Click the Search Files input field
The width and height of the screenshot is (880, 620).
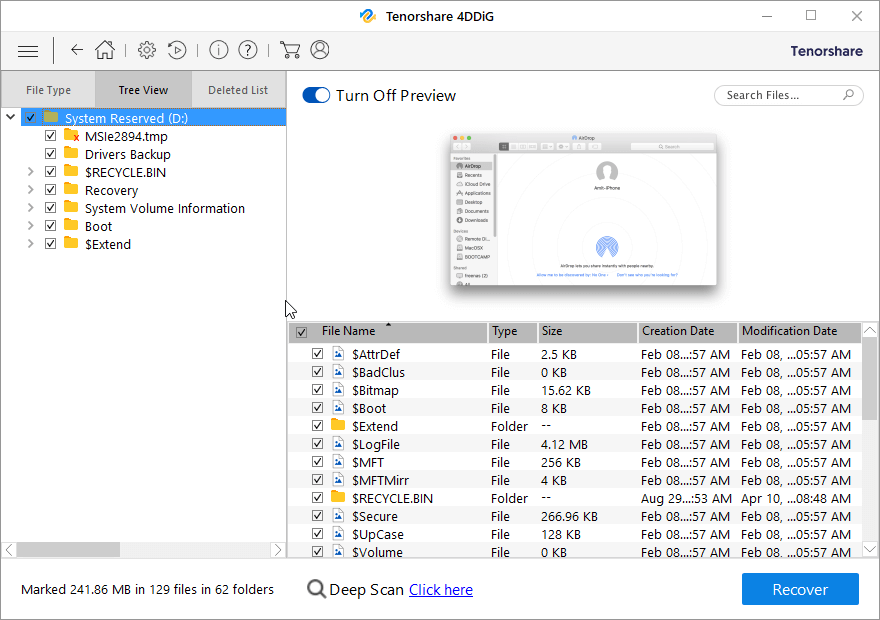[788, 95]
